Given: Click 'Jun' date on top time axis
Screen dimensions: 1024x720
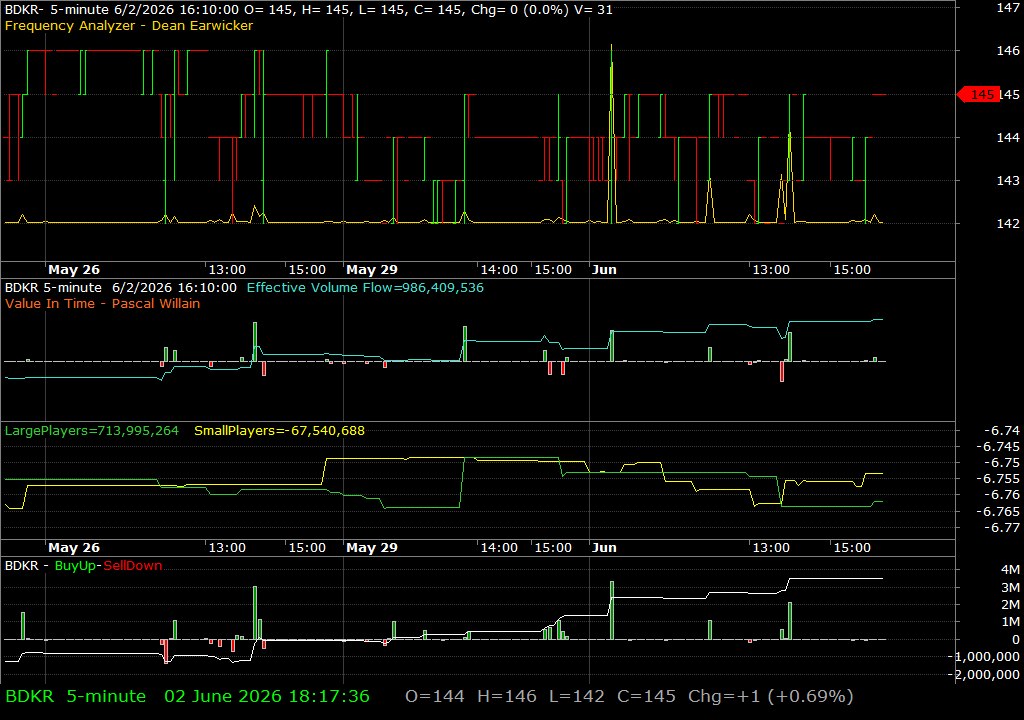Looking at the screenshot, I should pyautogui.click(x=604, y=270).
